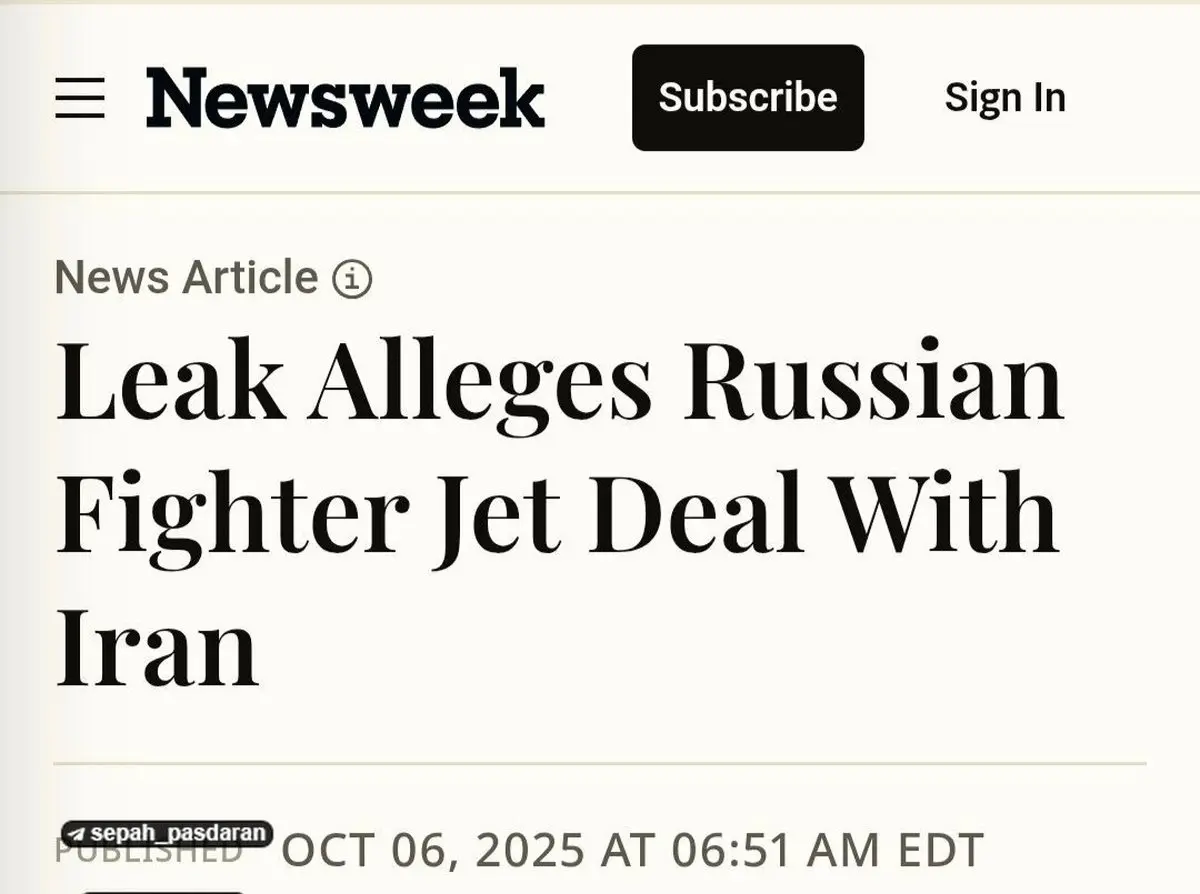Click the partially hidden PUBLISHED label
Image resolution: width=1200 pixels, height=894 pixels.
pyautogui.click(x=148, y=854)
